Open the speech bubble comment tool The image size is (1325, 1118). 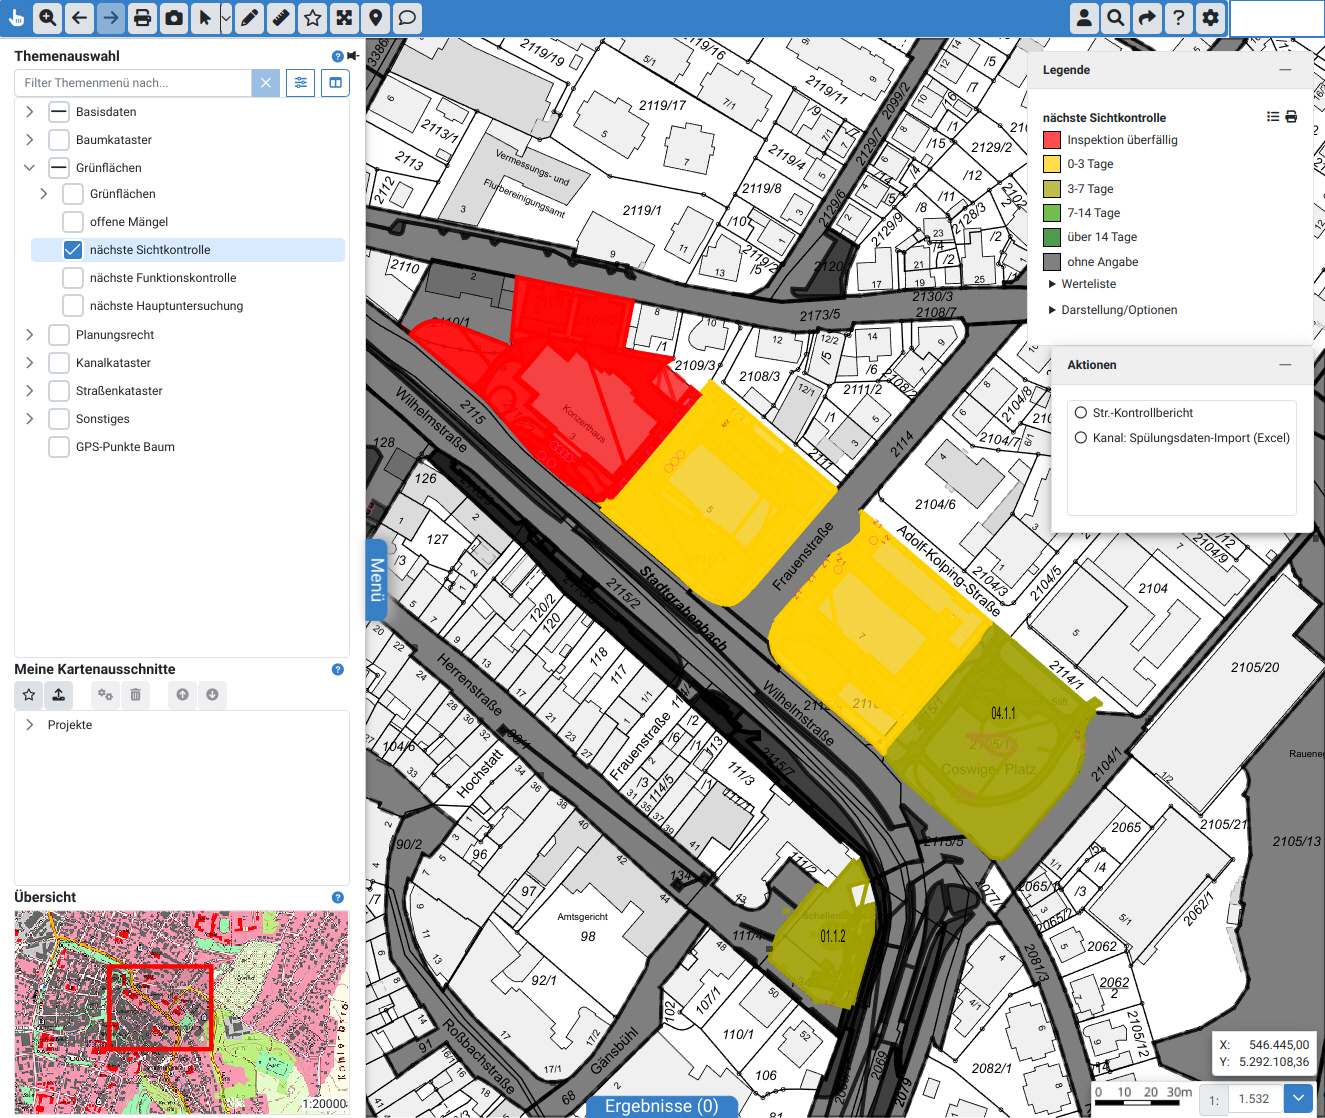(x=407, y=18)
